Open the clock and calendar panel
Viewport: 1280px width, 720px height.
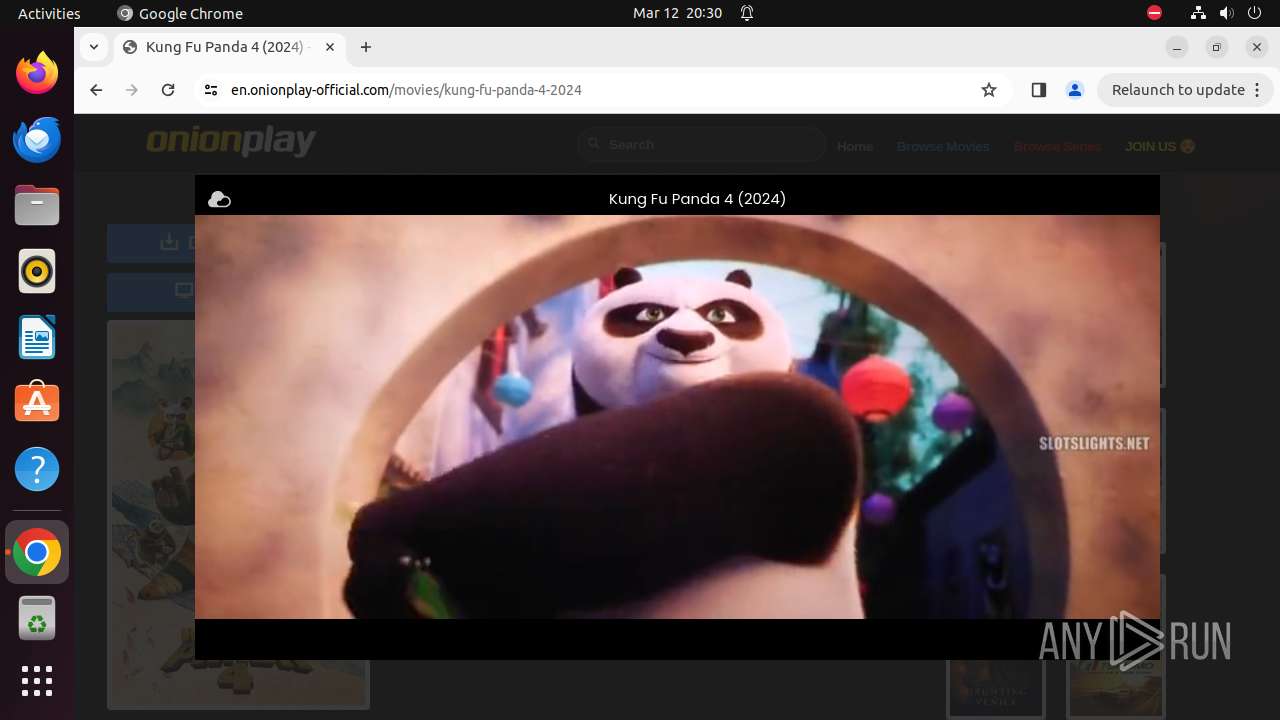pos(677,13)
